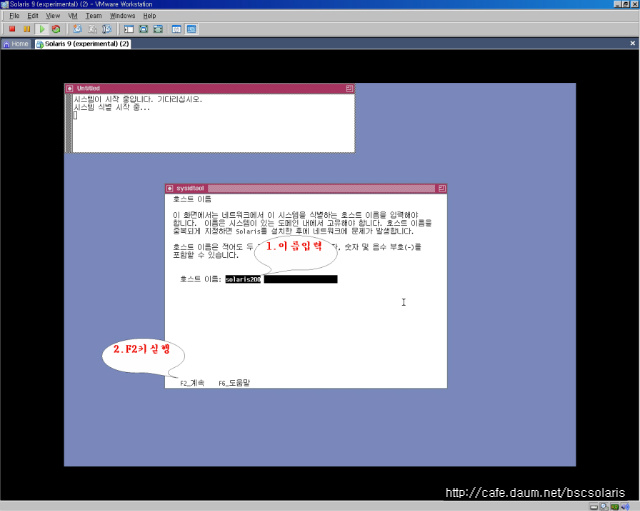The image size is (640, 511).
Task: Click the Reset virtual machine icon
Action: point(56,29)
